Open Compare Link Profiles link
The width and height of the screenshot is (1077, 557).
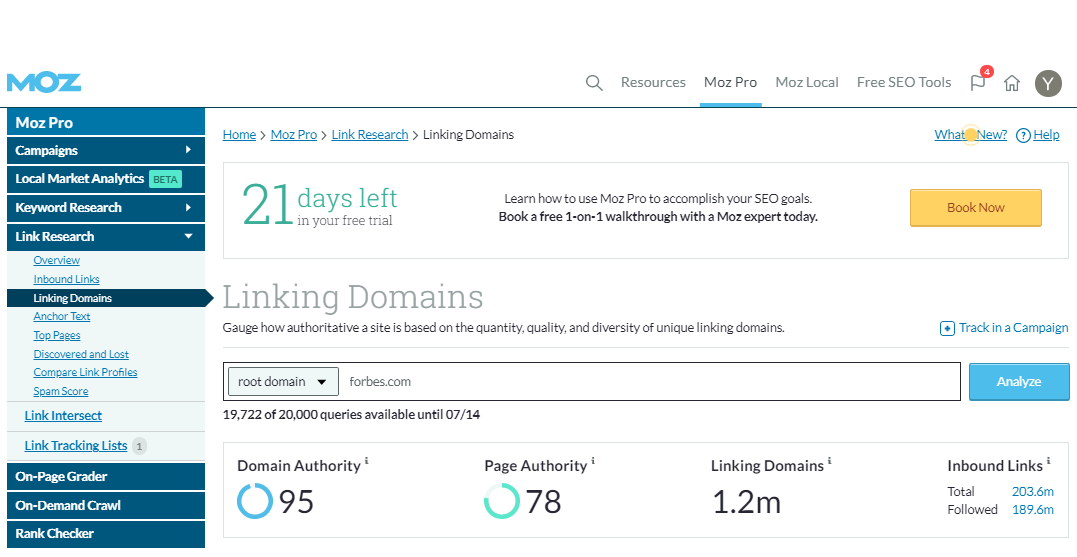click(x=85, y=372)
